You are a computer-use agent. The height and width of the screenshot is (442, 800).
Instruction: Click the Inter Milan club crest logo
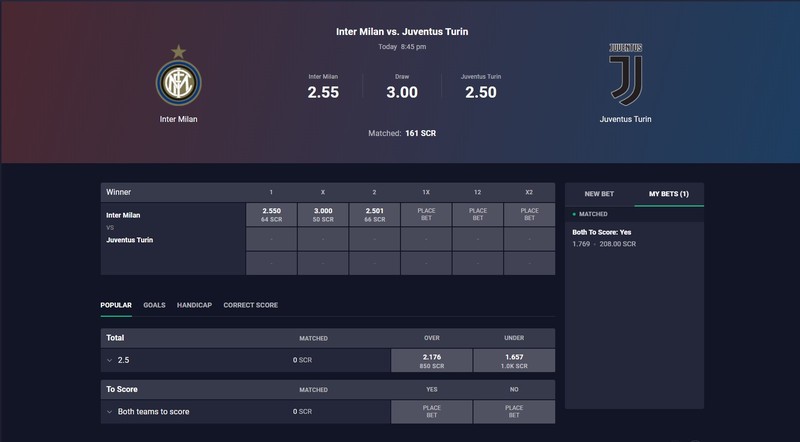pyautogui.click(x=179, y=76)
